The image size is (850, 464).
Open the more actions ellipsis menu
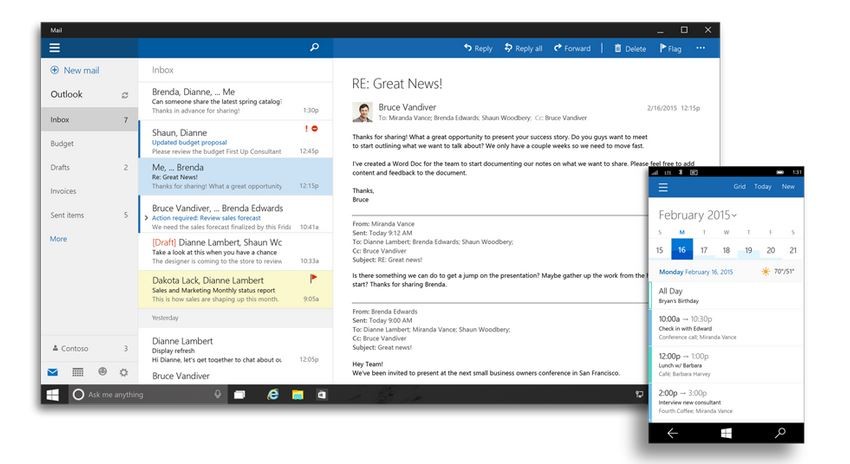tap(701, 48)
